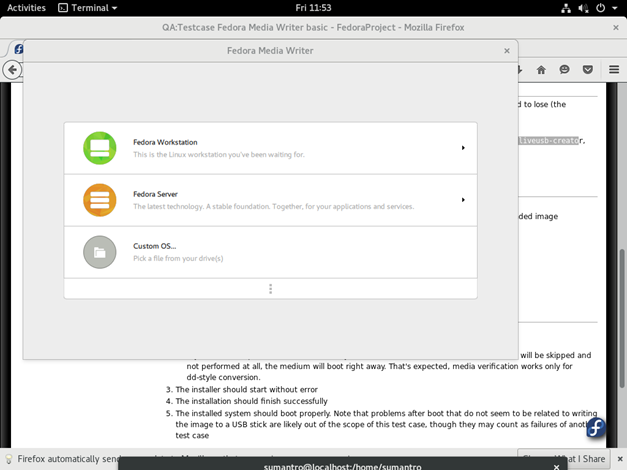Click the Fedora Server description text

(274, 207)
